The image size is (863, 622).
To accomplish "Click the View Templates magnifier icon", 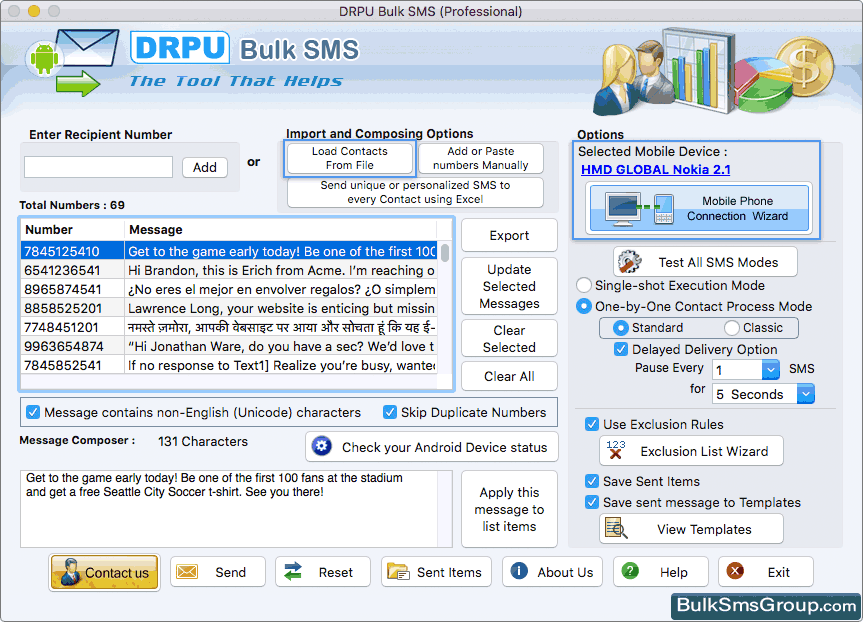I will click(x=616, y=528).
